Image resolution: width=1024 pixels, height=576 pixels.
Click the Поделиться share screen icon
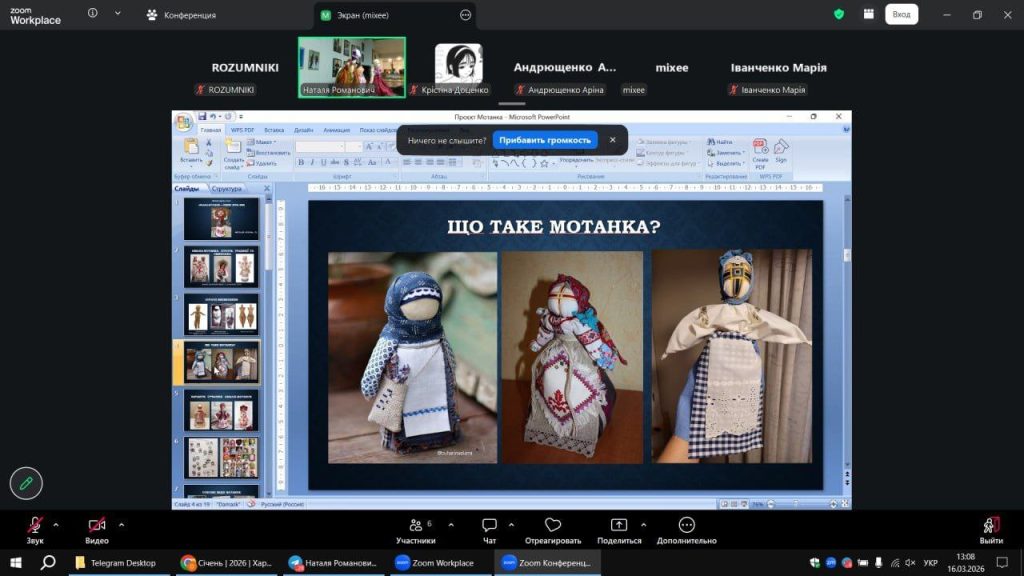619,525
